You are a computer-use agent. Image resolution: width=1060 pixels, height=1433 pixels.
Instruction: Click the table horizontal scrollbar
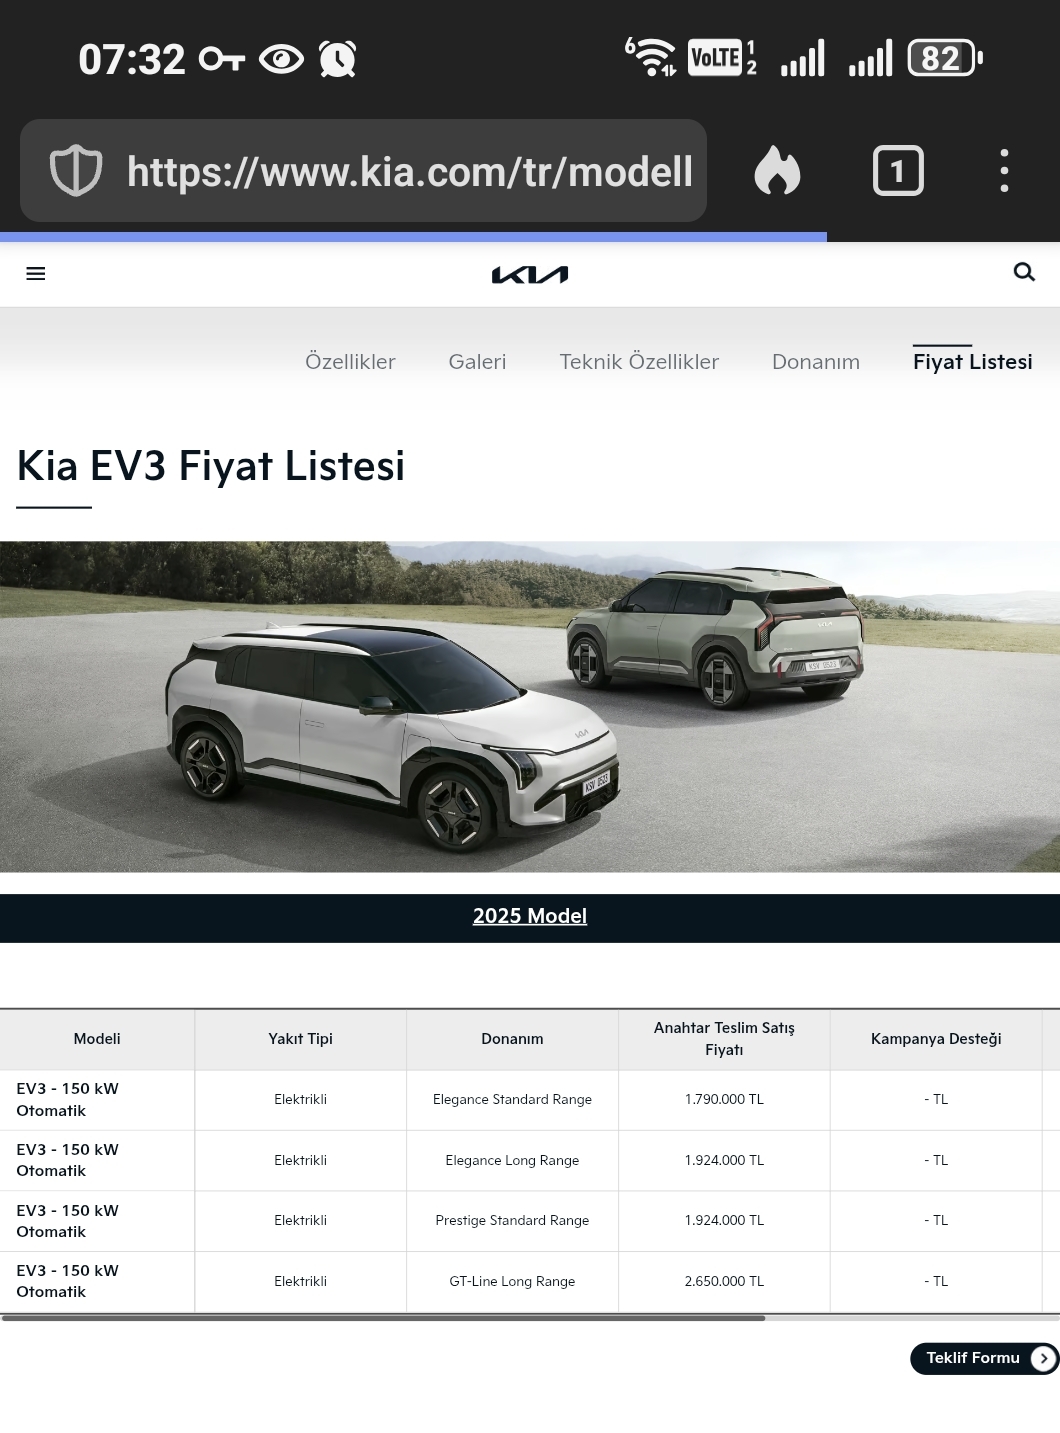(x=383, y=1318)
